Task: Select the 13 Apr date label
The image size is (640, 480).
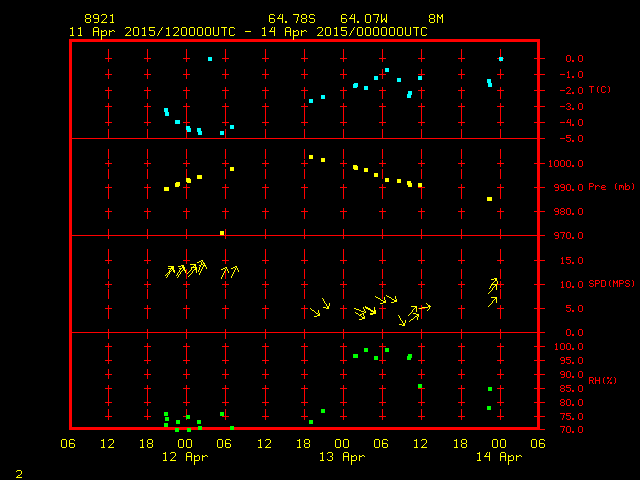Action: click(x=342, y=457)
